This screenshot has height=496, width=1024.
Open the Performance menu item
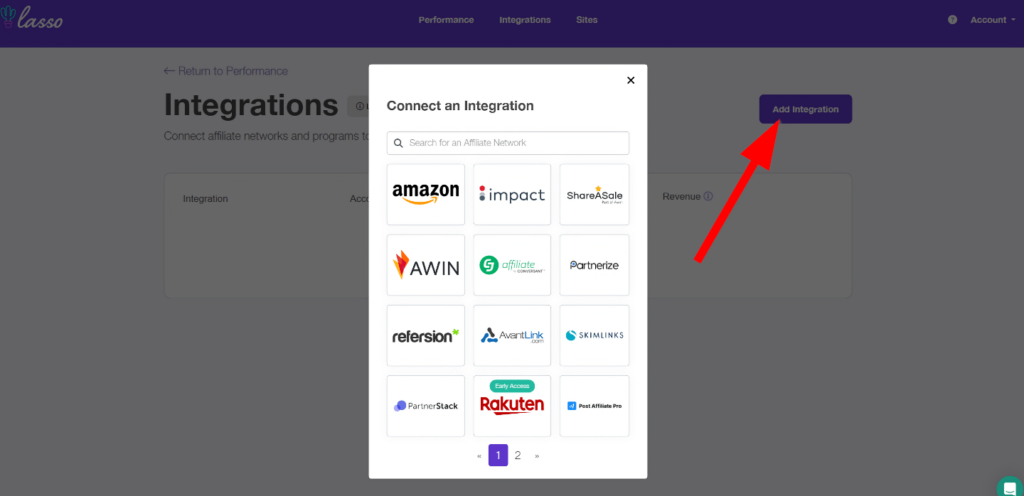click(x=446, y=20)
